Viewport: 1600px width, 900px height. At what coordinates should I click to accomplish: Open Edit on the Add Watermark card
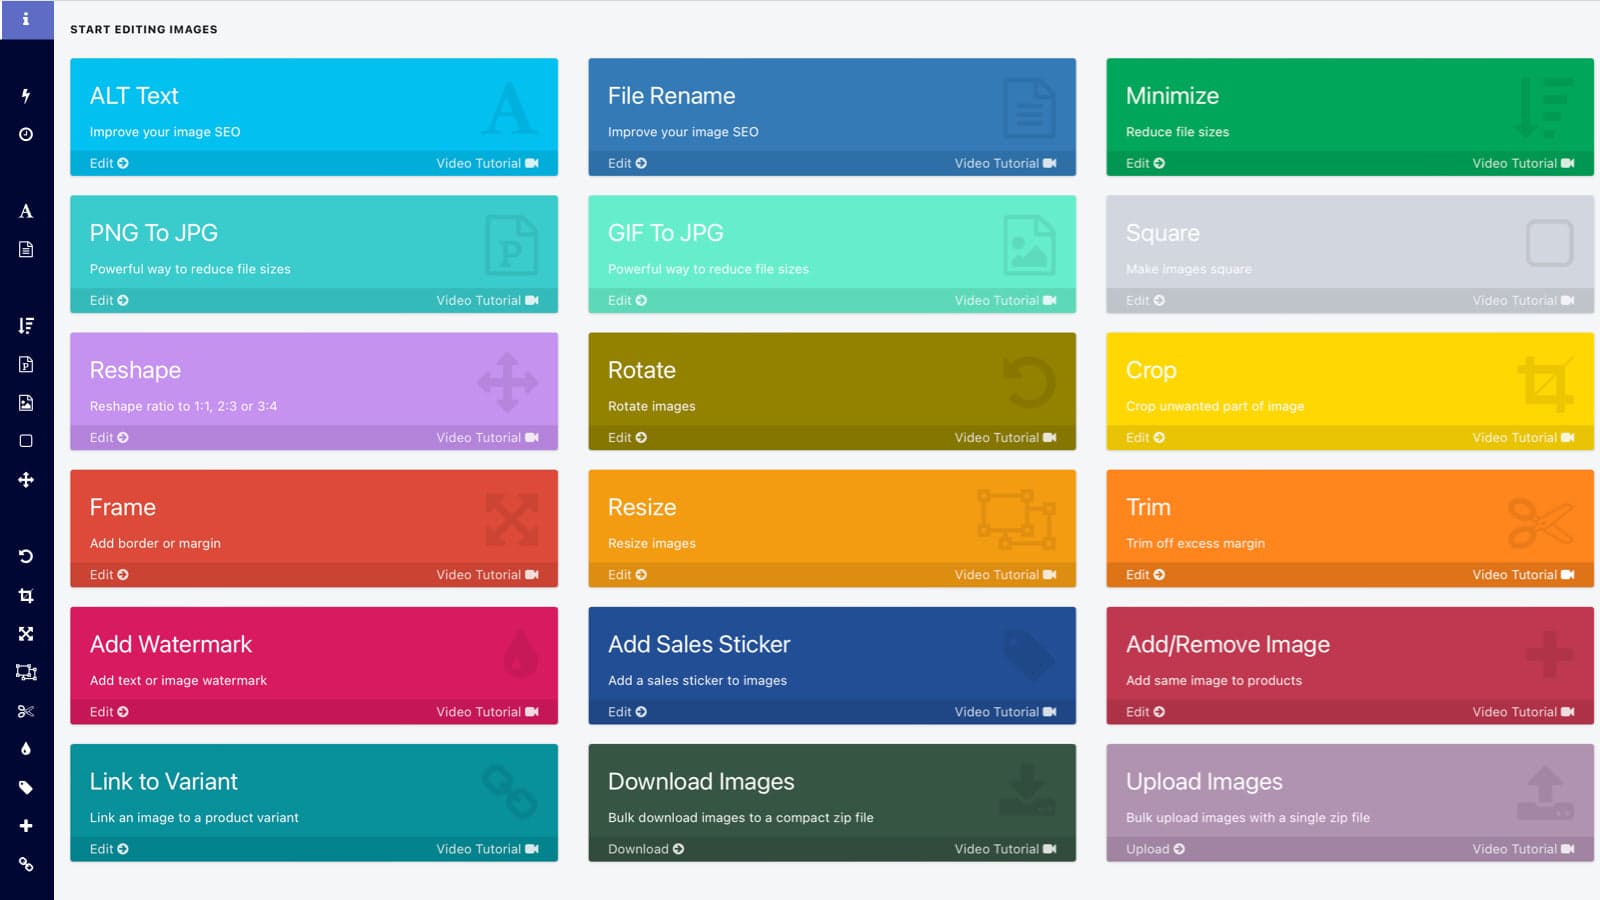106,712
